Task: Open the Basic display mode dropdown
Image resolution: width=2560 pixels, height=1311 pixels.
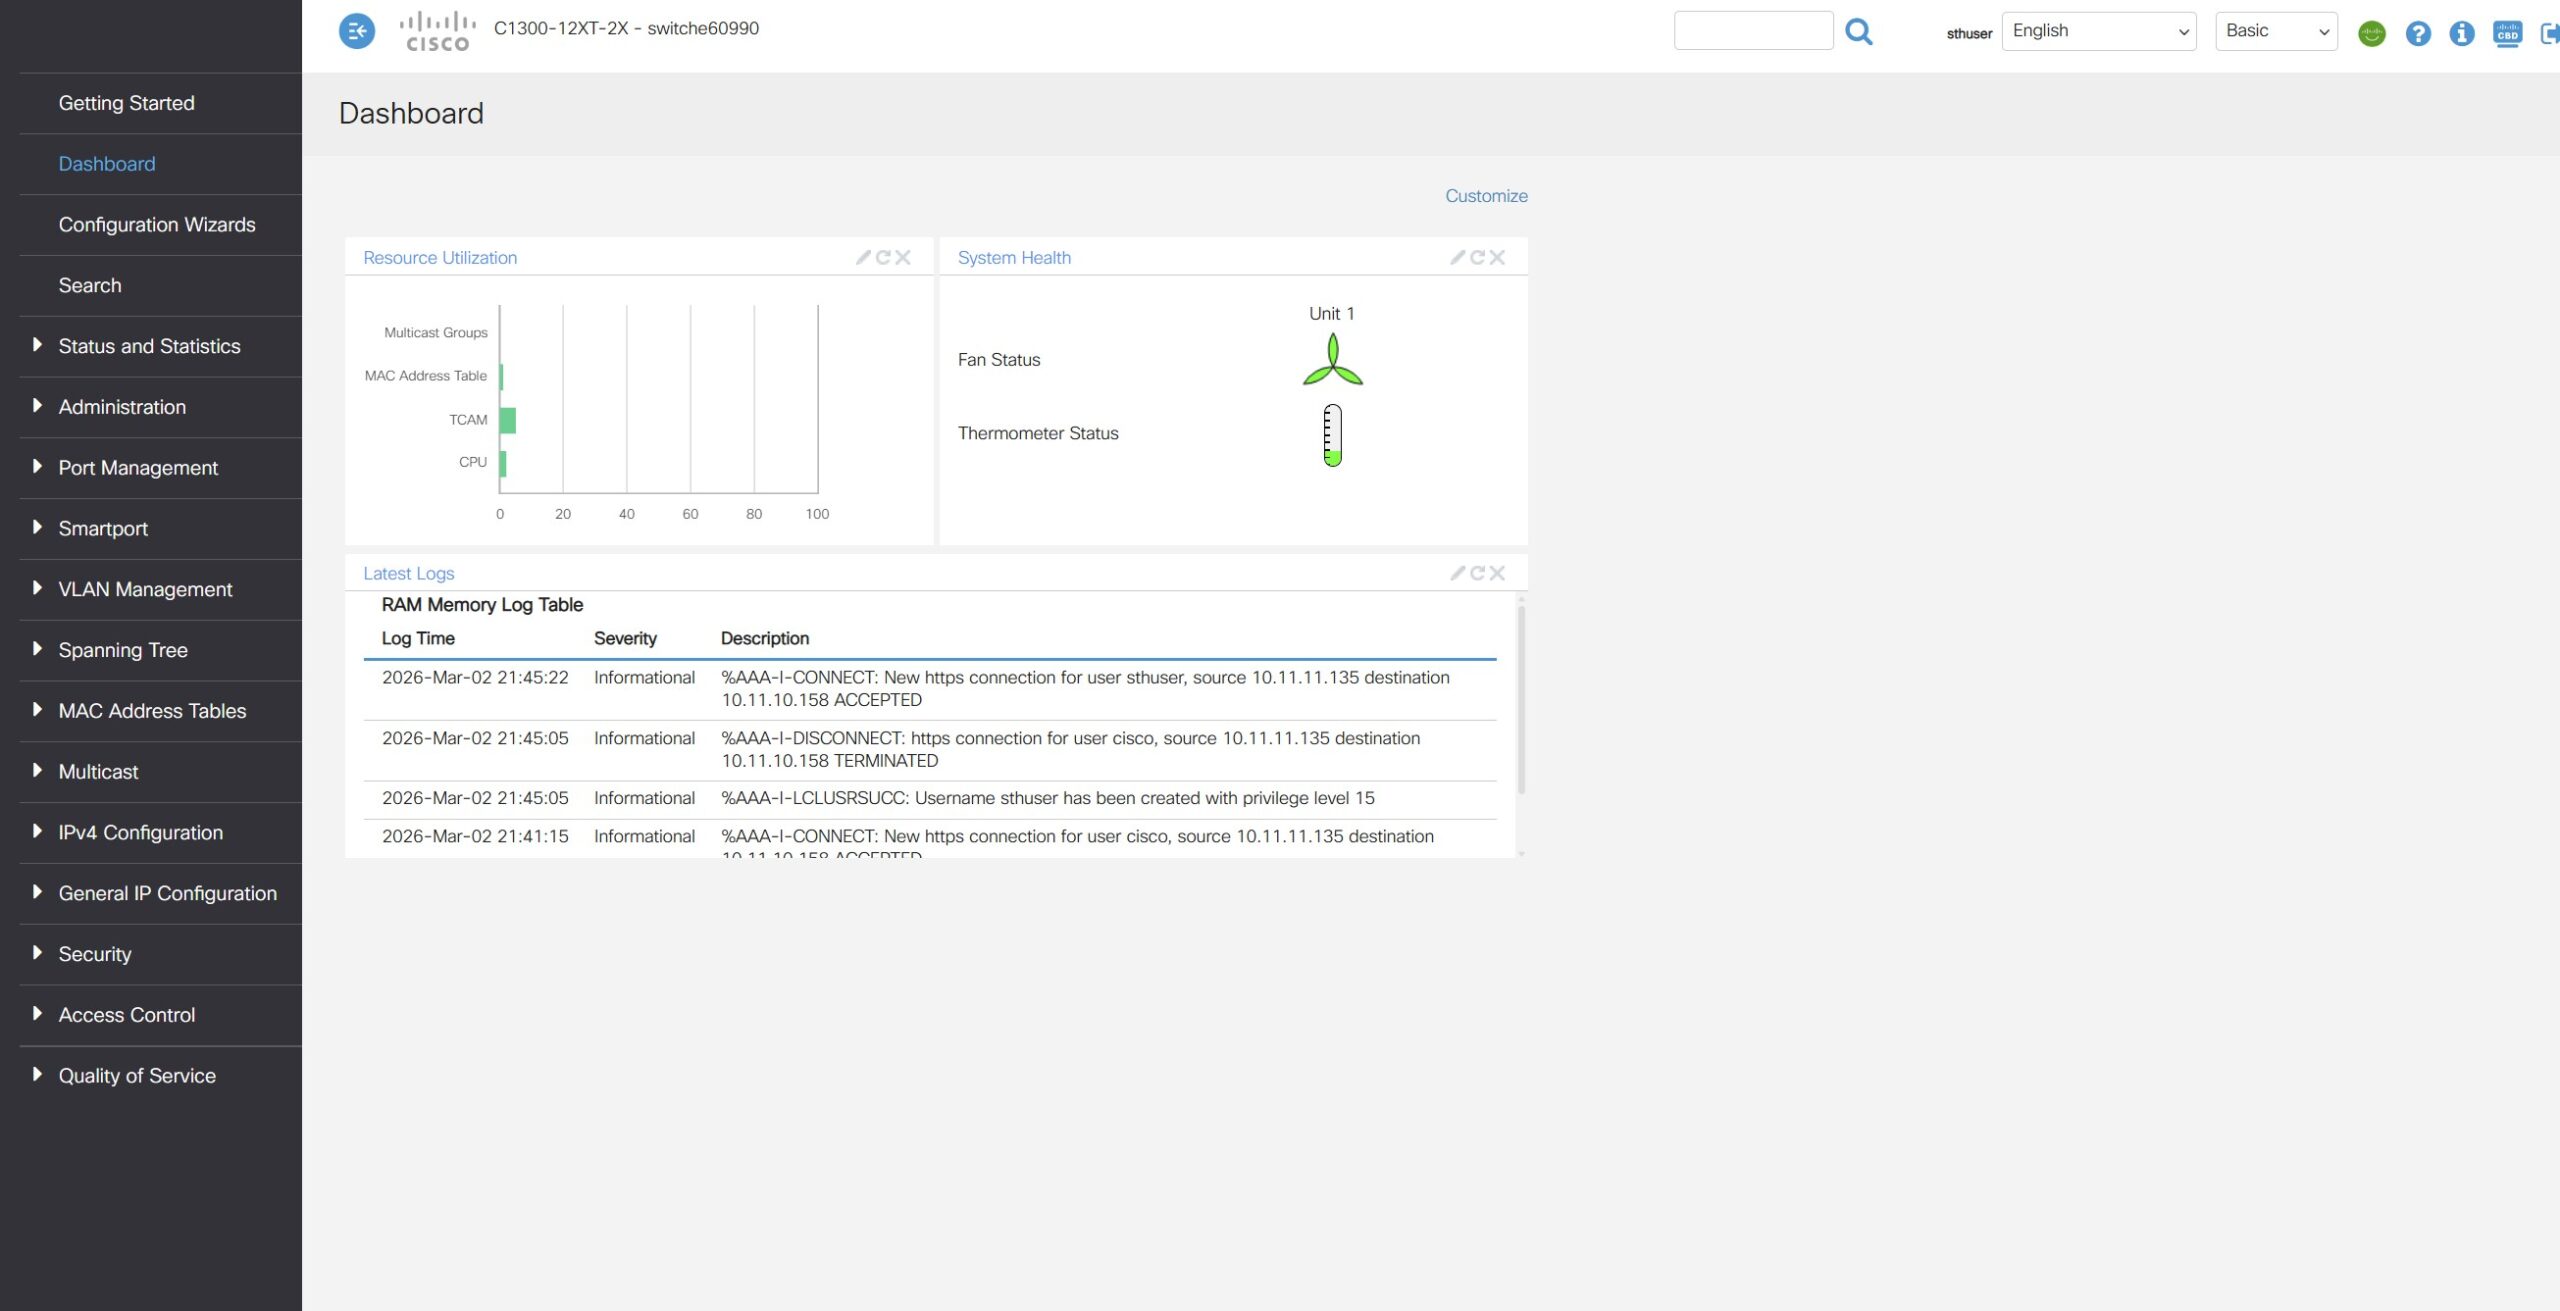Action: coord(2275,31)
